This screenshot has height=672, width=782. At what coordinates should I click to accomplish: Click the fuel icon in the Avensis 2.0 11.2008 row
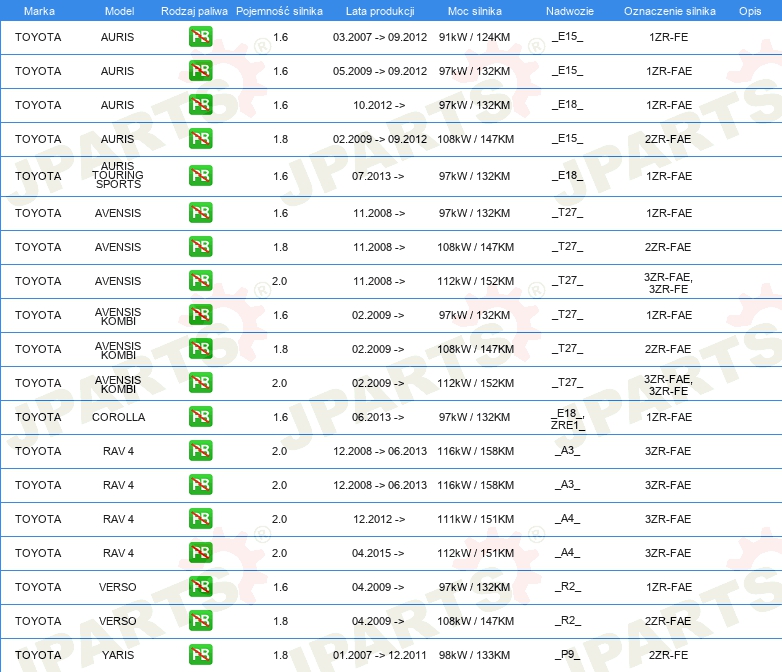pyautogui.click(x=200, y=280)
